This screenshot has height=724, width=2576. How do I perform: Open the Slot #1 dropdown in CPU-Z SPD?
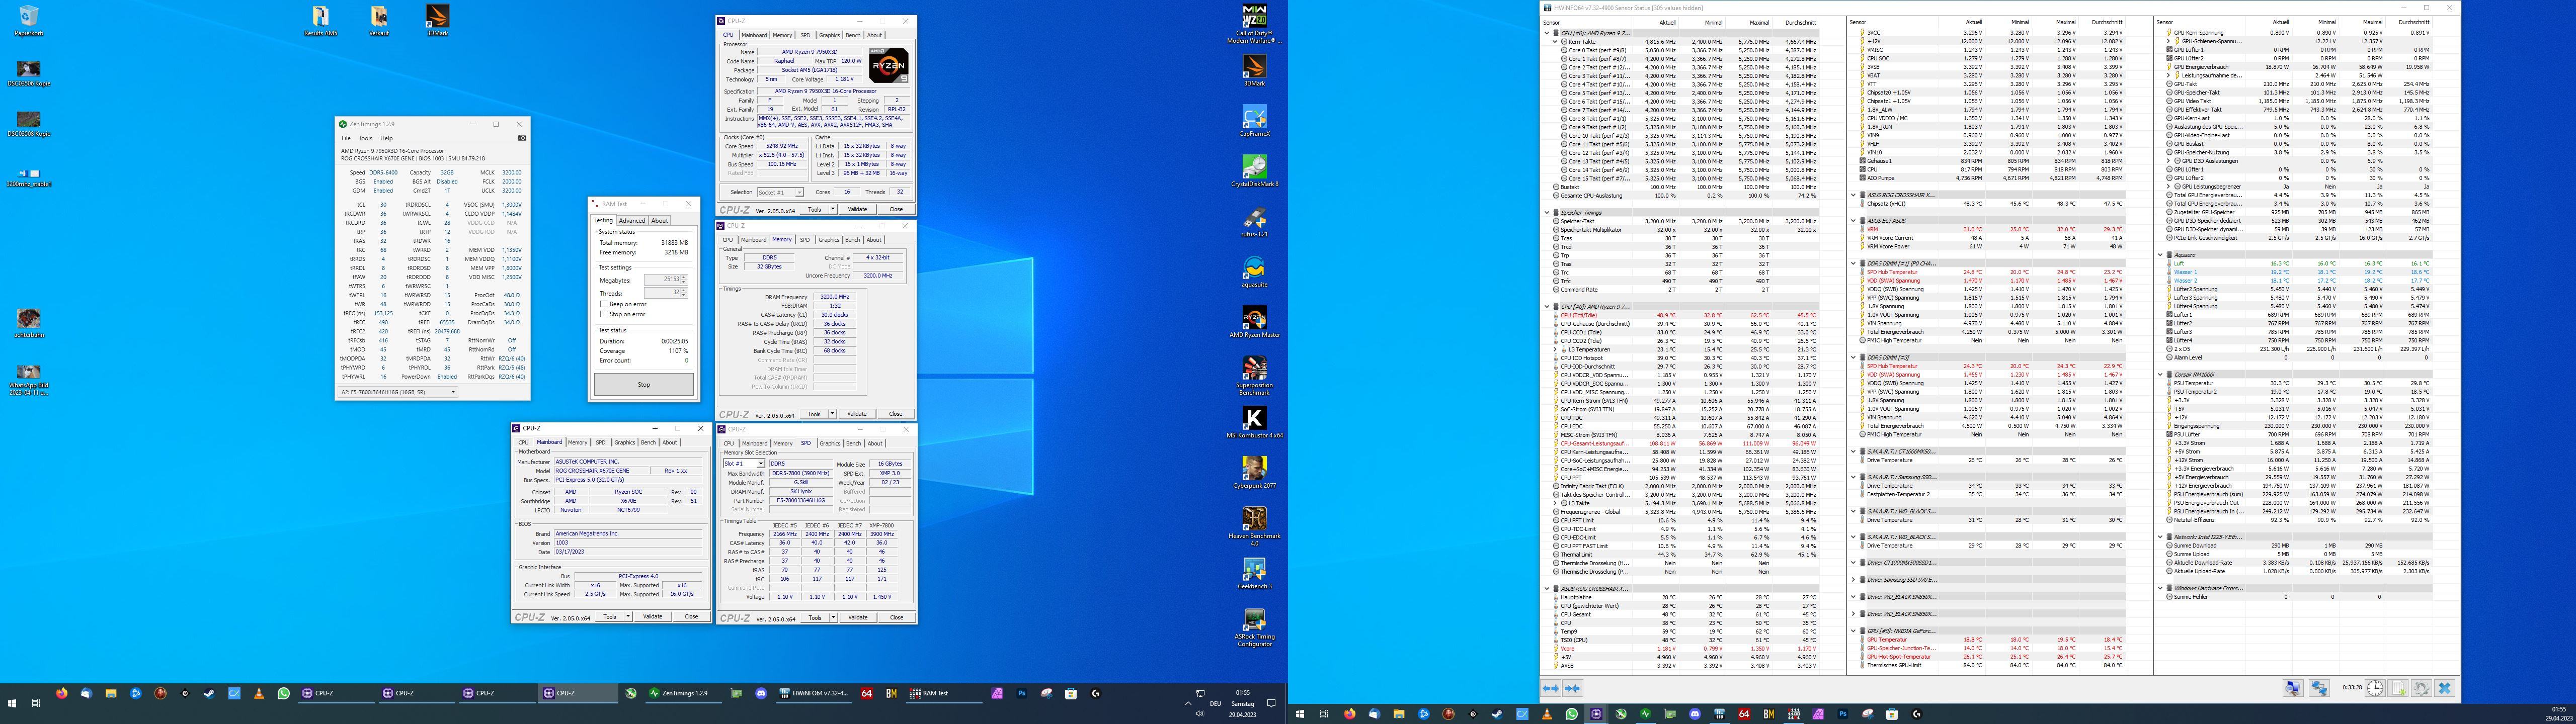point(760,464)
